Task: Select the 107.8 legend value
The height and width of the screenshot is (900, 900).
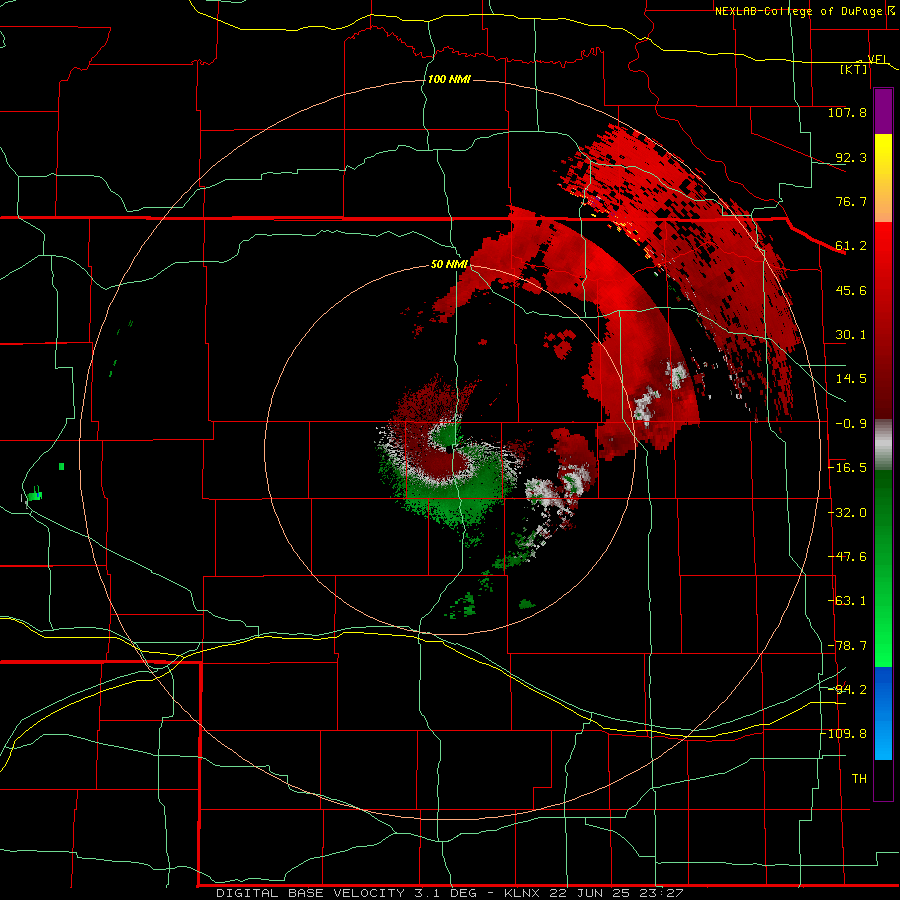Action: click(x=847, y=112)
